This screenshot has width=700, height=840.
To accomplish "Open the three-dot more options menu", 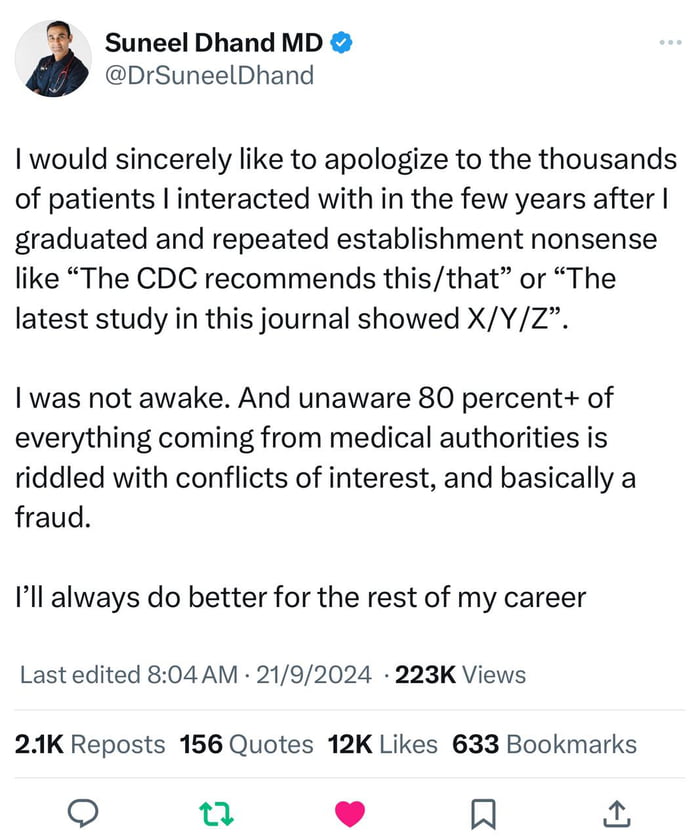I will click(668, 43).
